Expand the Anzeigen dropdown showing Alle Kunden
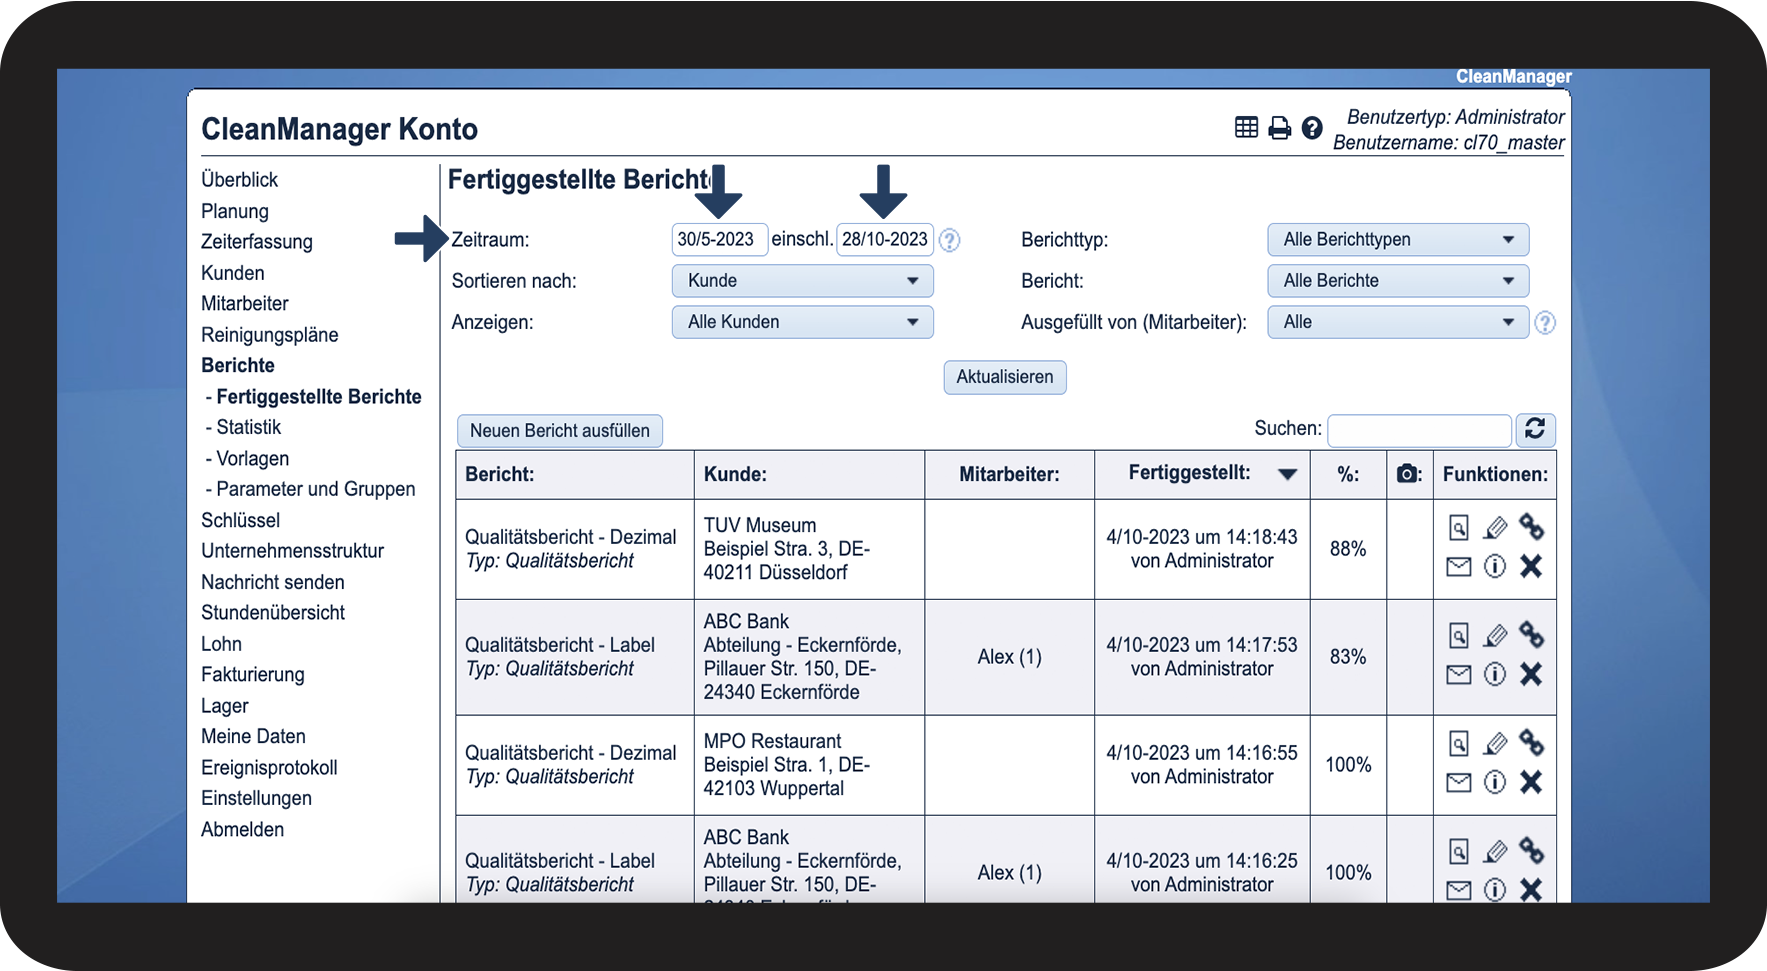The image size is (1767, 971). pos(802,322)
